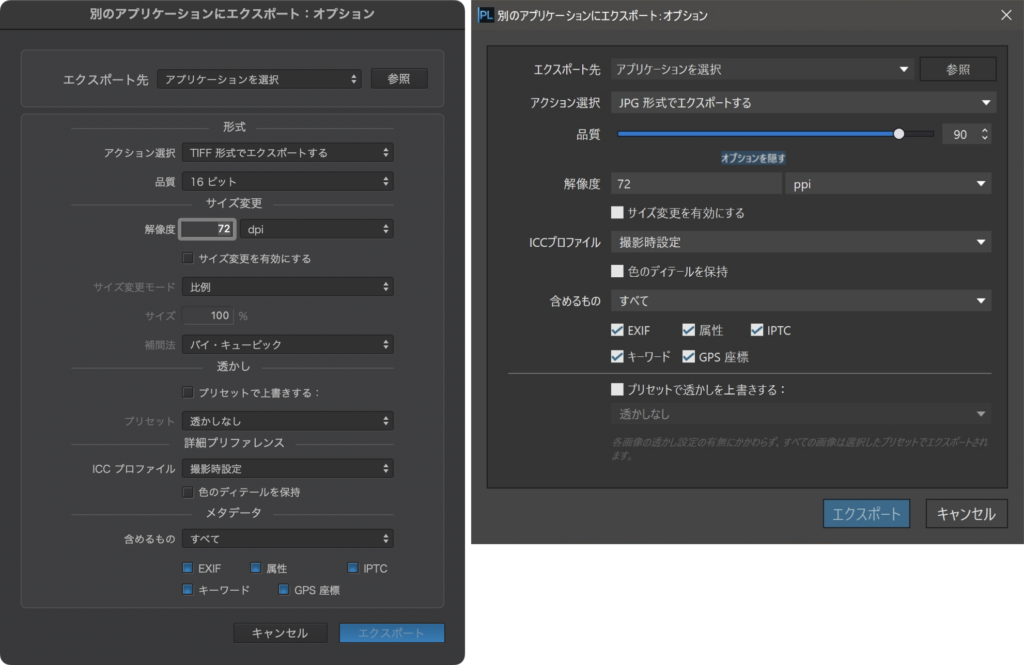
Task: Open ICCプロファイル dropdown in right window
Action: click(801, 242)
